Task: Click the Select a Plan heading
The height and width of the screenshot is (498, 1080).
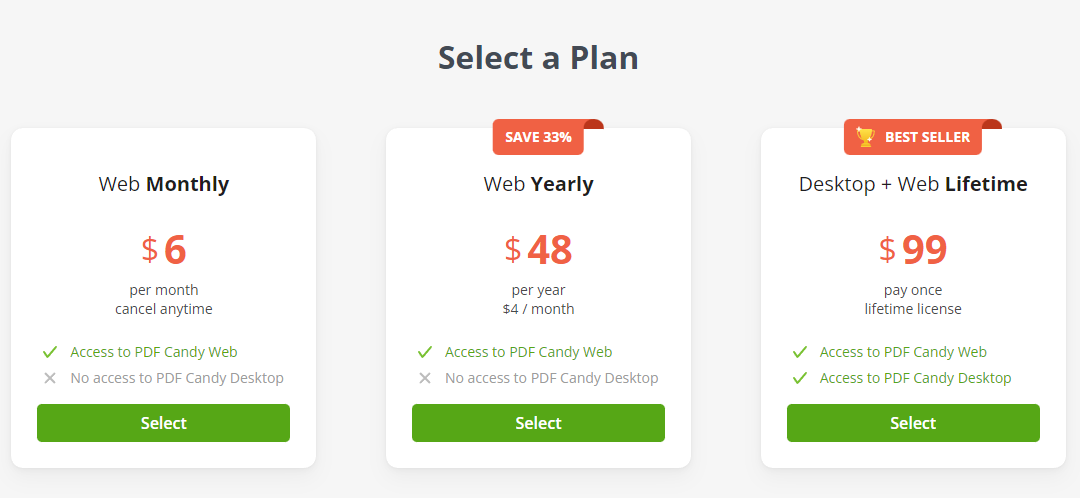Action: (x=538, y=58)
